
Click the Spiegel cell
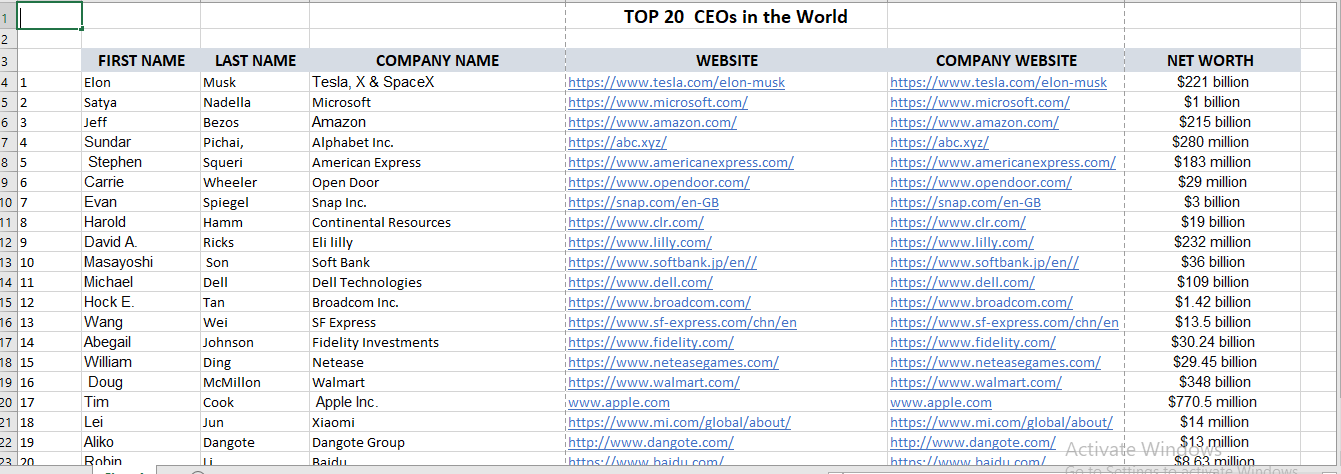pyautogui.click(x=255, y=202)
